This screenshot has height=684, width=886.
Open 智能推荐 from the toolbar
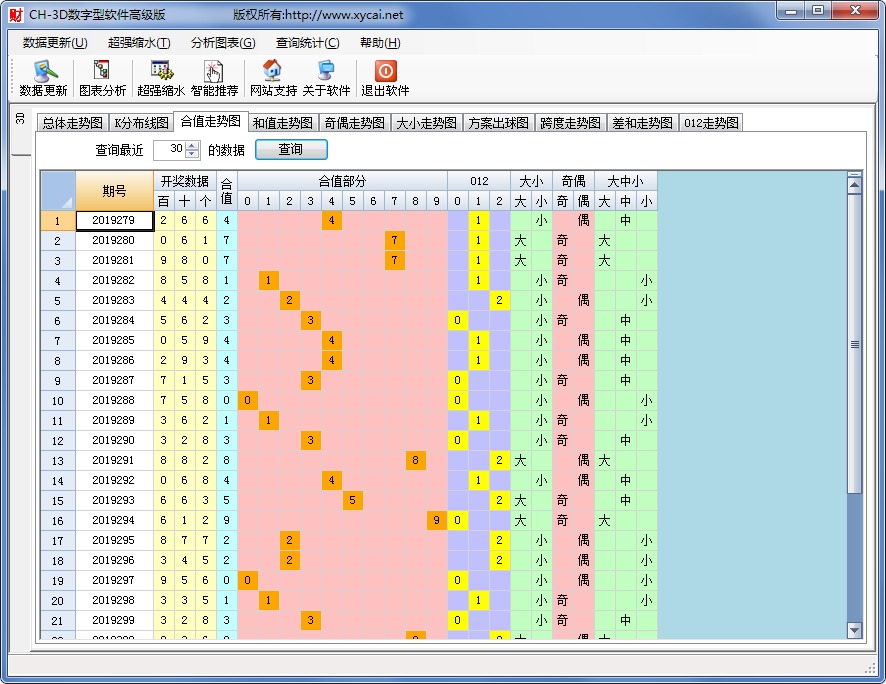[x=214, y=78]
